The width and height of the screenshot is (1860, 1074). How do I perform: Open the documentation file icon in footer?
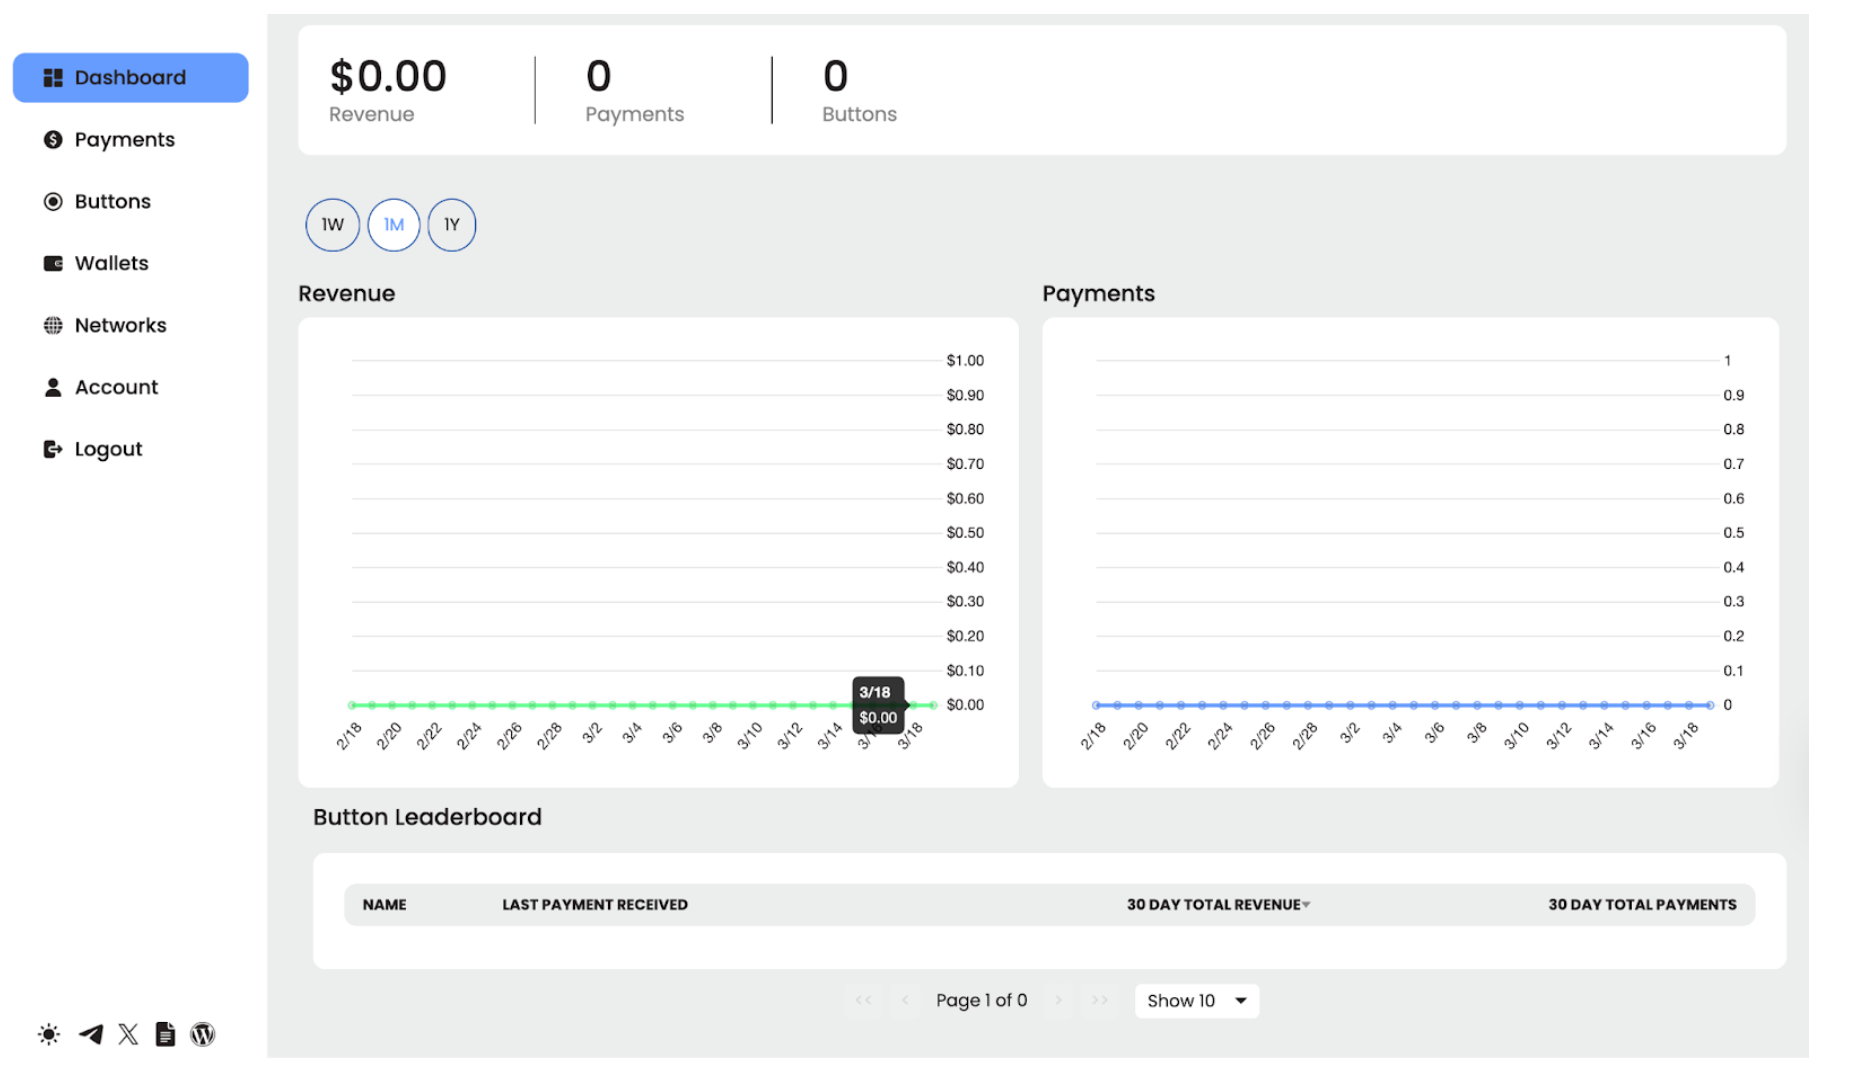pyautogui.click(x=165, y=1034)
